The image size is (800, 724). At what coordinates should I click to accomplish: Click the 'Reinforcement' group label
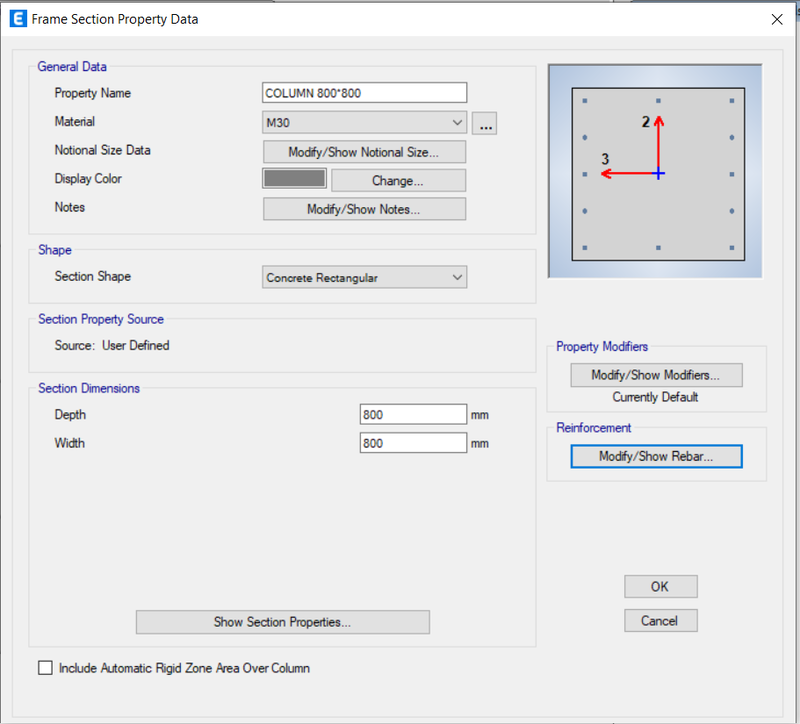[x=593, y=428]
